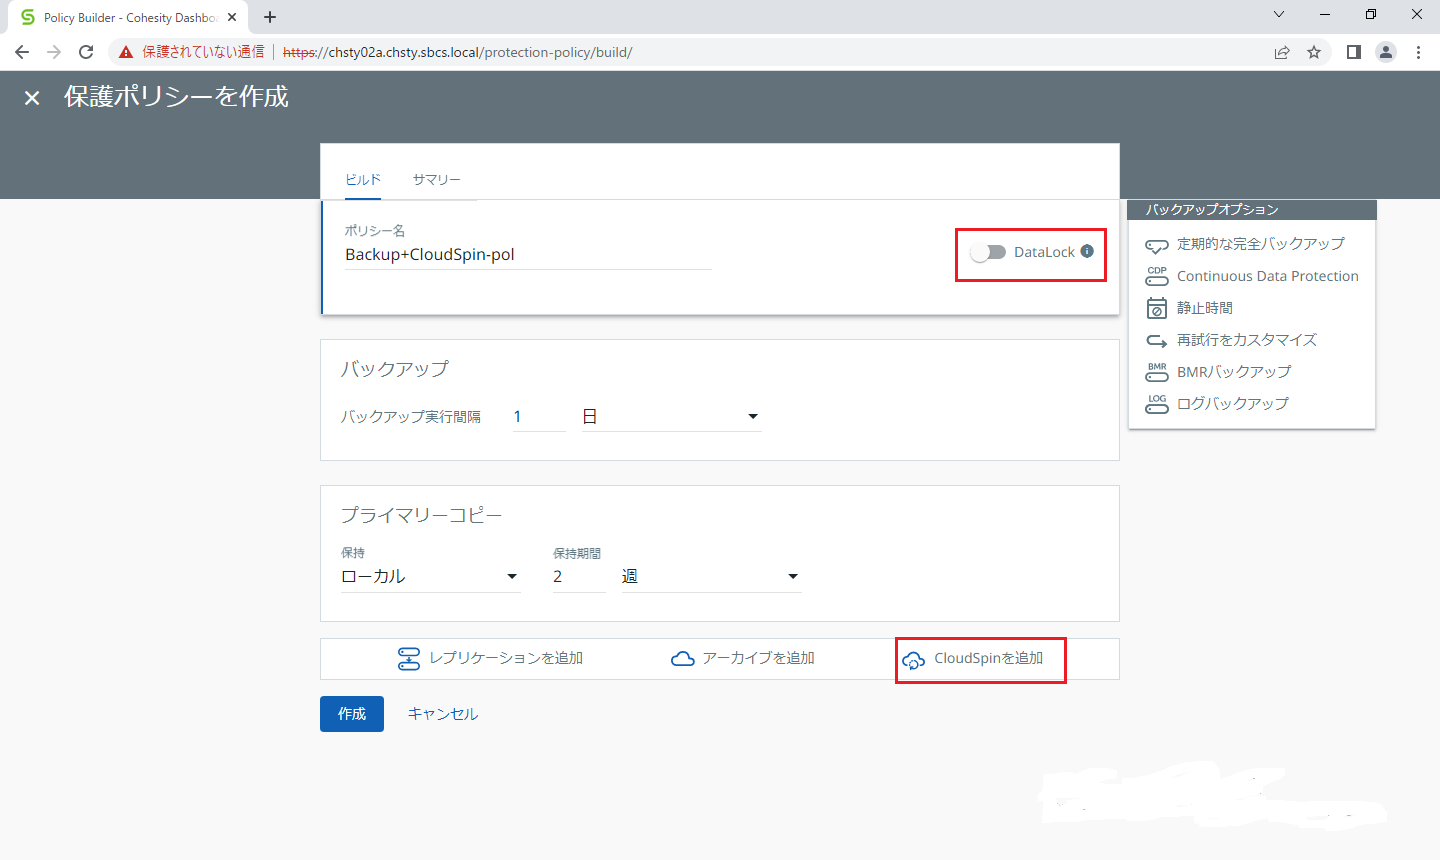Reload the current page
The image size is (1440, 860).
86,52
